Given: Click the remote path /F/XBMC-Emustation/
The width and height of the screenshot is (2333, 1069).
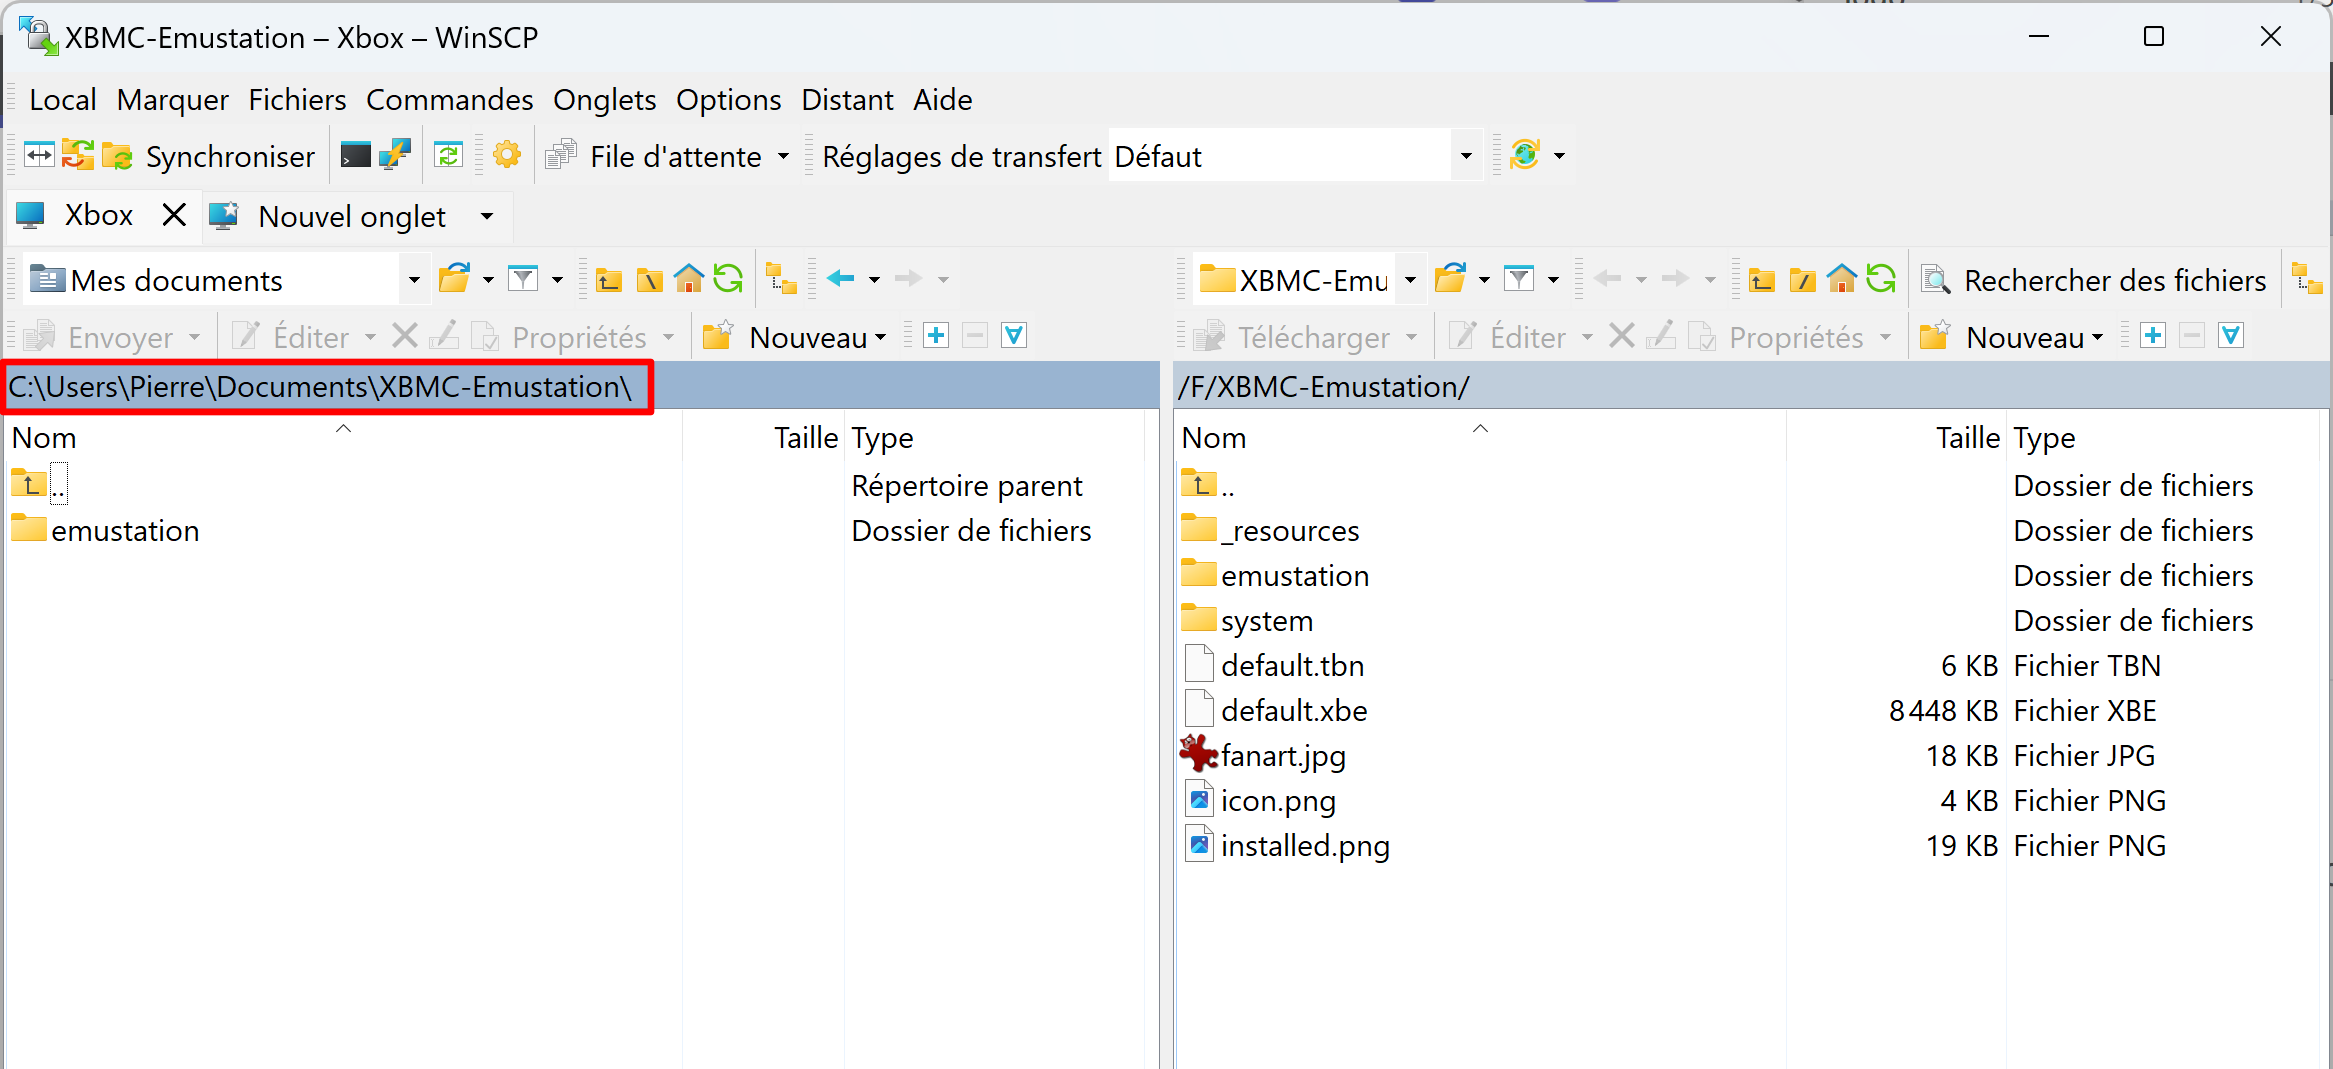Looking at the screenshot, I should coord(1324,387).
